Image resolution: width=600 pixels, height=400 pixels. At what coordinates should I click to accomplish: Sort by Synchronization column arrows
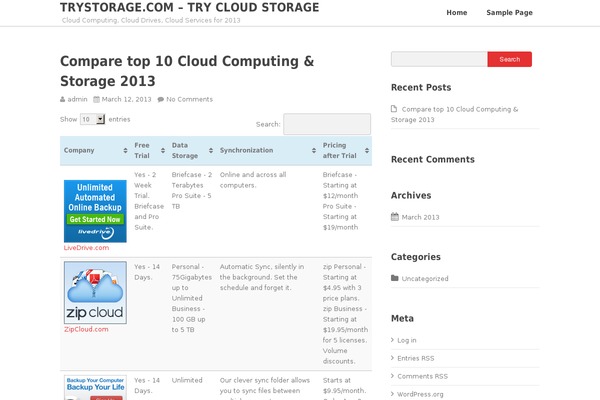click(x=314, y=150)
